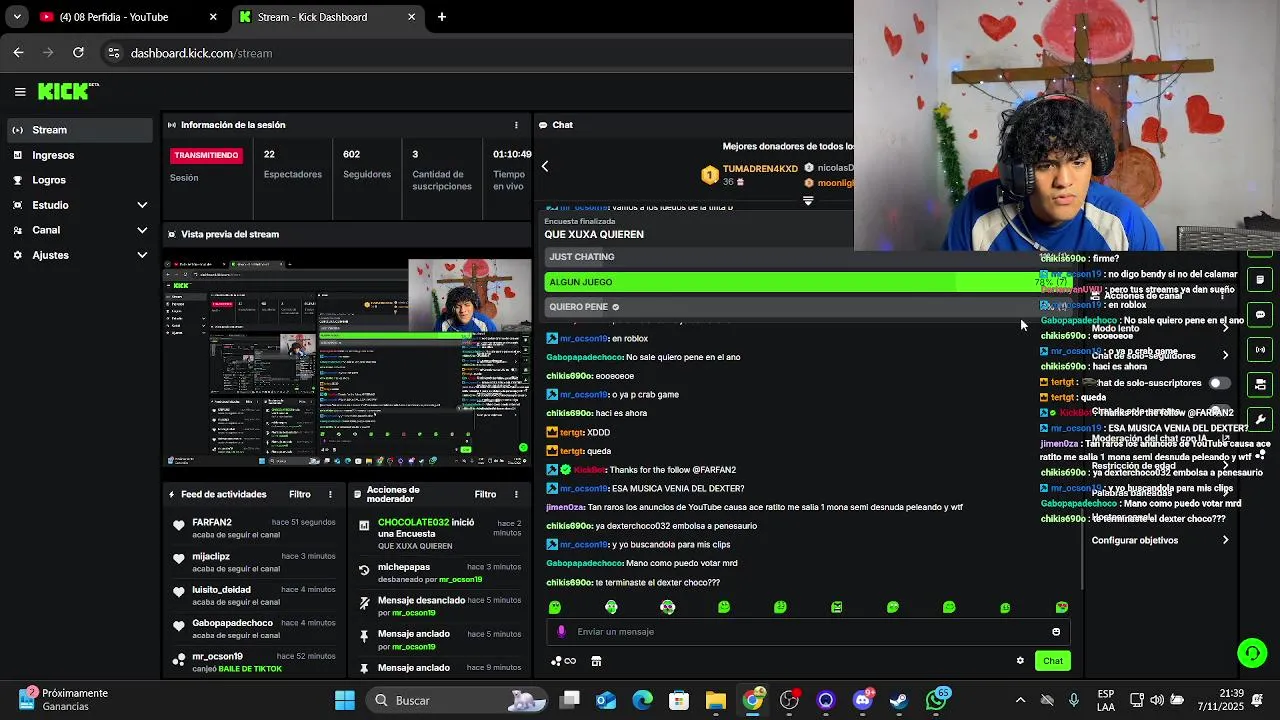Open session info three-dot options

[x=516, y=125]
